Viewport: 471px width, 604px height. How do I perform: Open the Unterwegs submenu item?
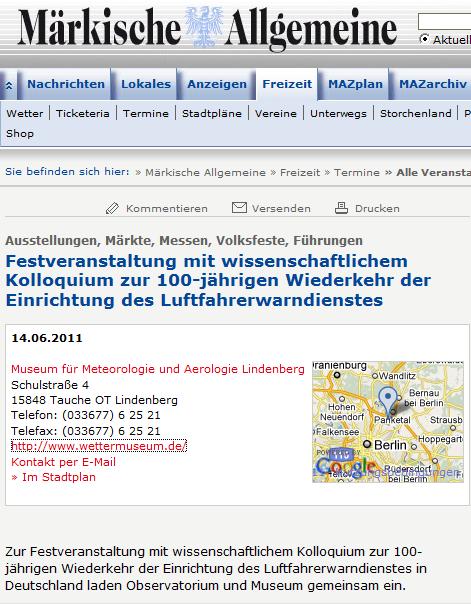[338, 114]
